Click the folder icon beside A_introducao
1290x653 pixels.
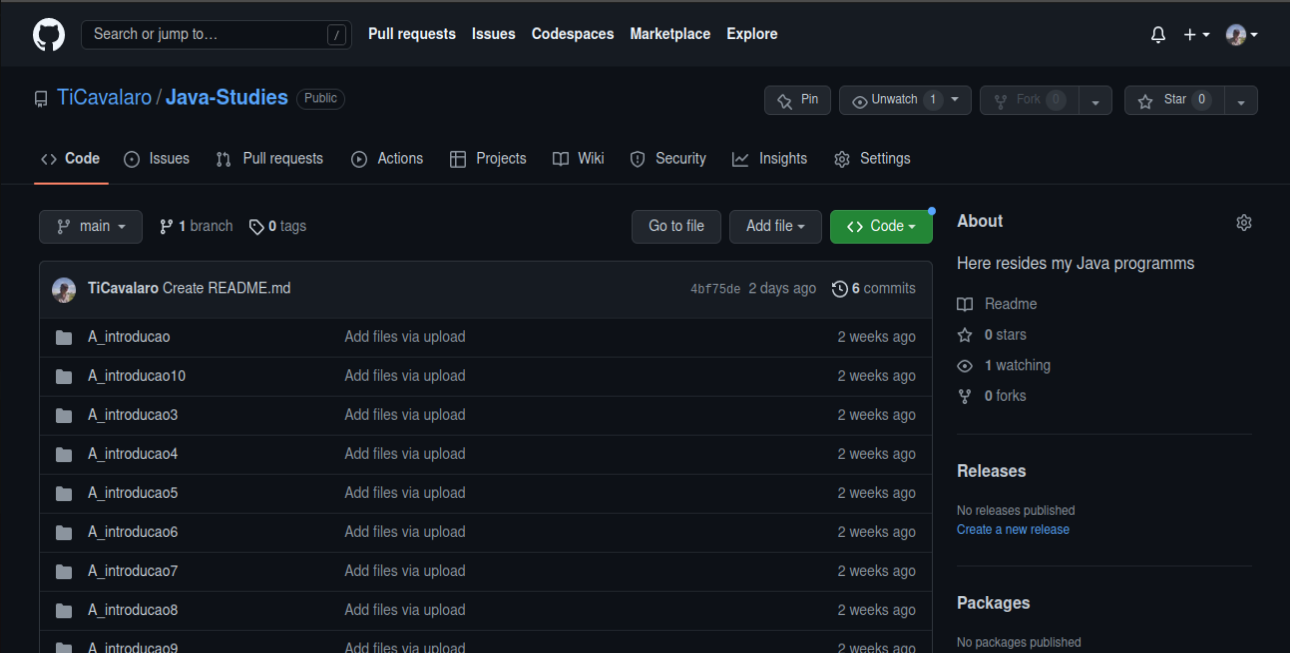pos(64,338)
